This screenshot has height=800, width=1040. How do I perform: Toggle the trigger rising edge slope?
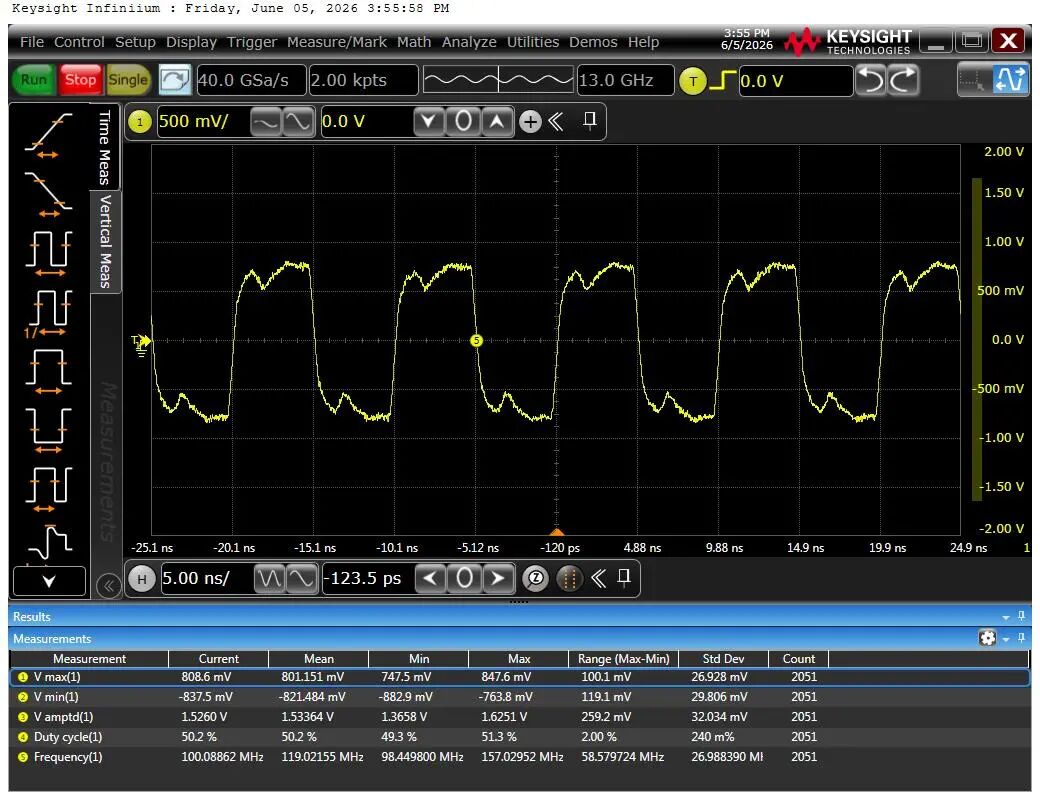(x=722, y=81)
